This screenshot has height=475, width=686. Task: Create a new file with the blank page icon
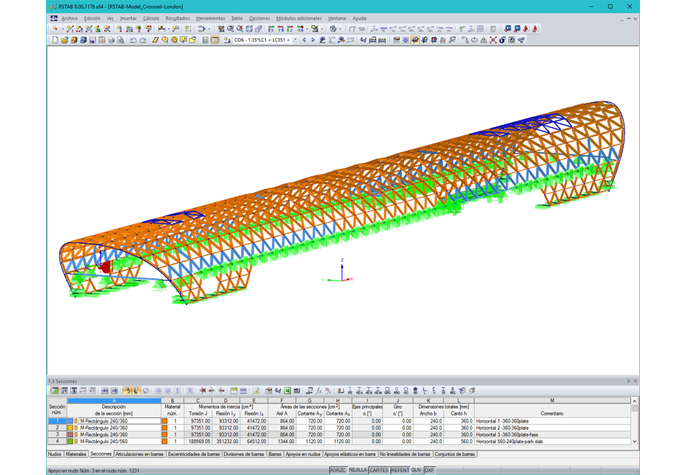[x=55, y=40]
